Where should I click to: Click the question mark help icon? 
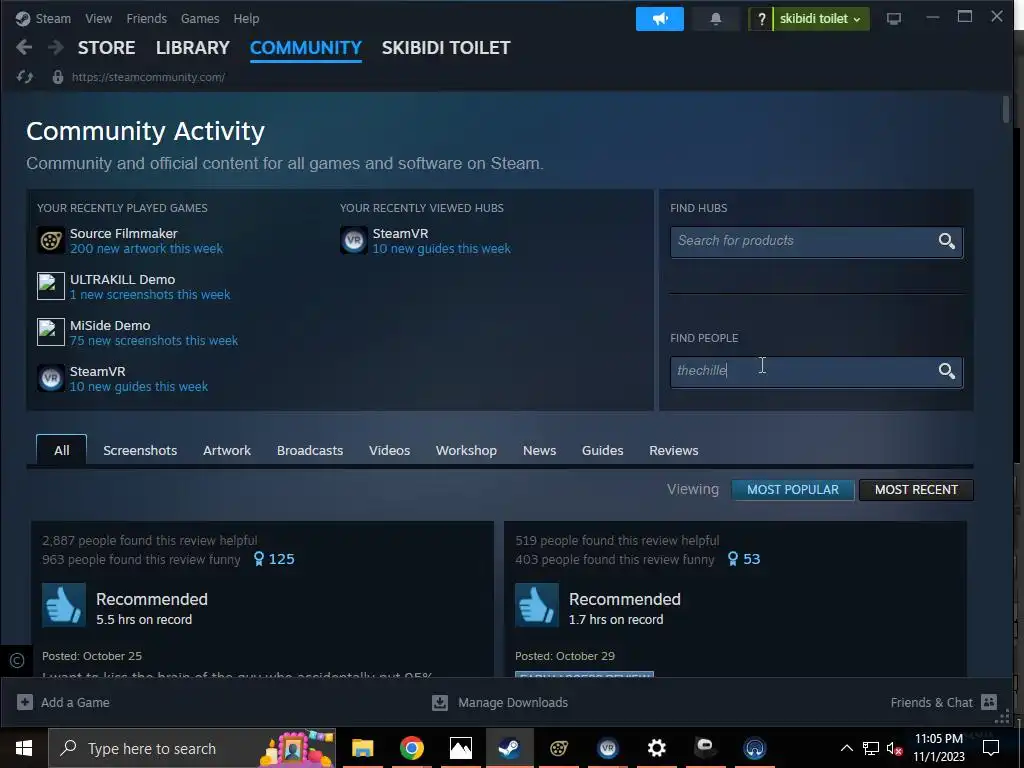pyautogui.click(x=761, y=19)
